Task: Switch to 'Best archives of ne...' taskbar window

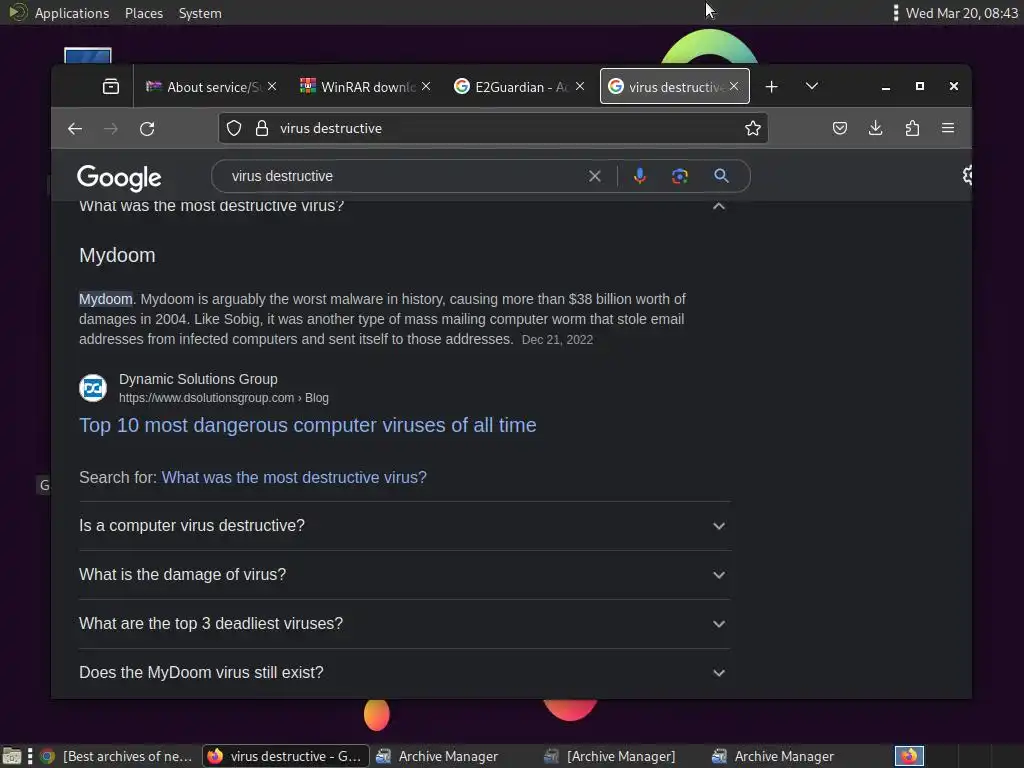Action: pyautogui.click(x=116, y=756)
